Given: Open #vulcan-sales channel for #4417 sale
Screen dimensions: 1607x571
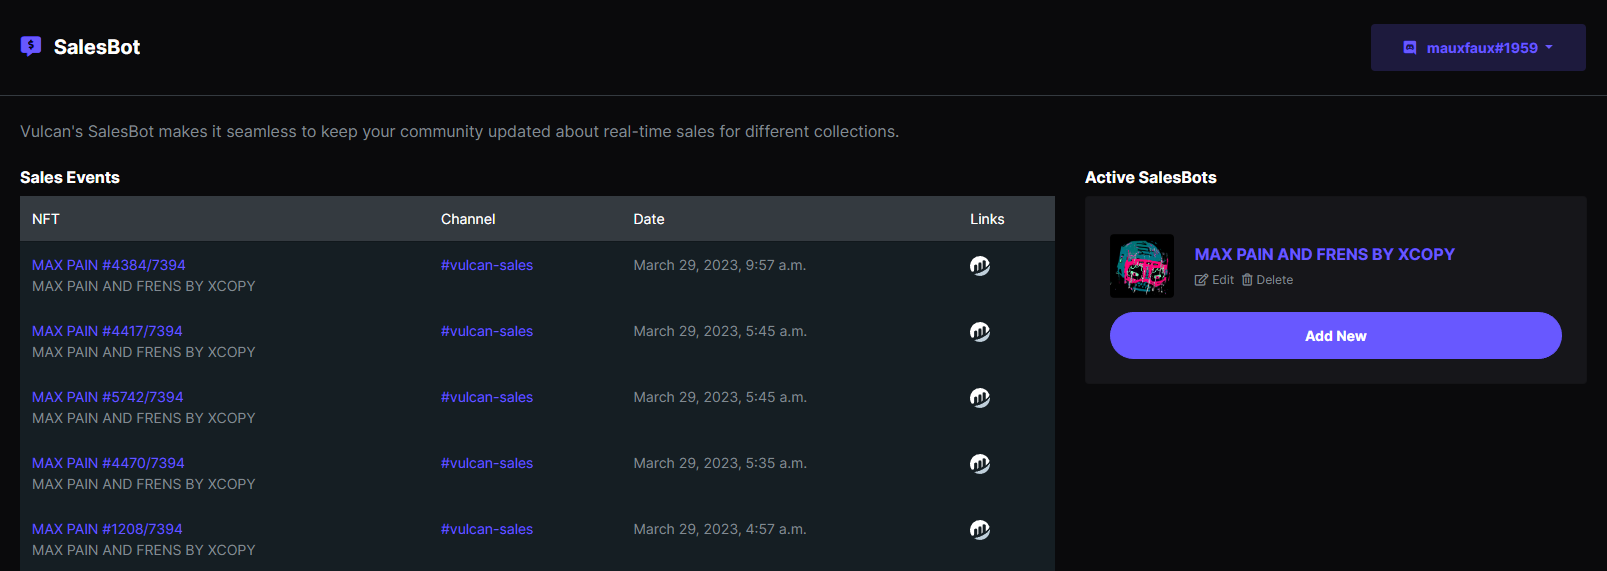Looking at the screenshot, I should (487, 331).
